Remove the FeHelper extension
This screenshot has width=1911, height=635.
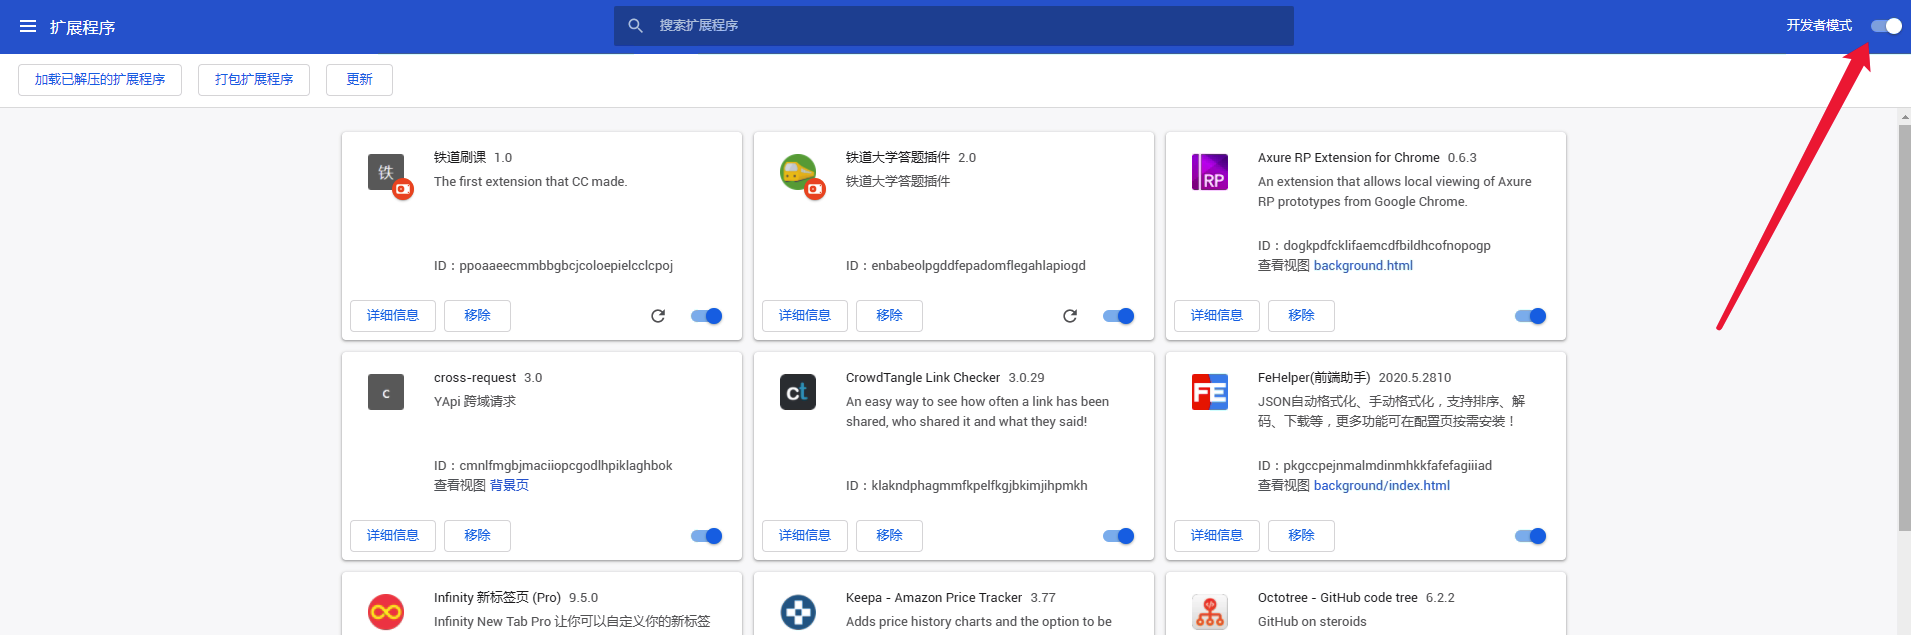click(x=1301, y=536)
